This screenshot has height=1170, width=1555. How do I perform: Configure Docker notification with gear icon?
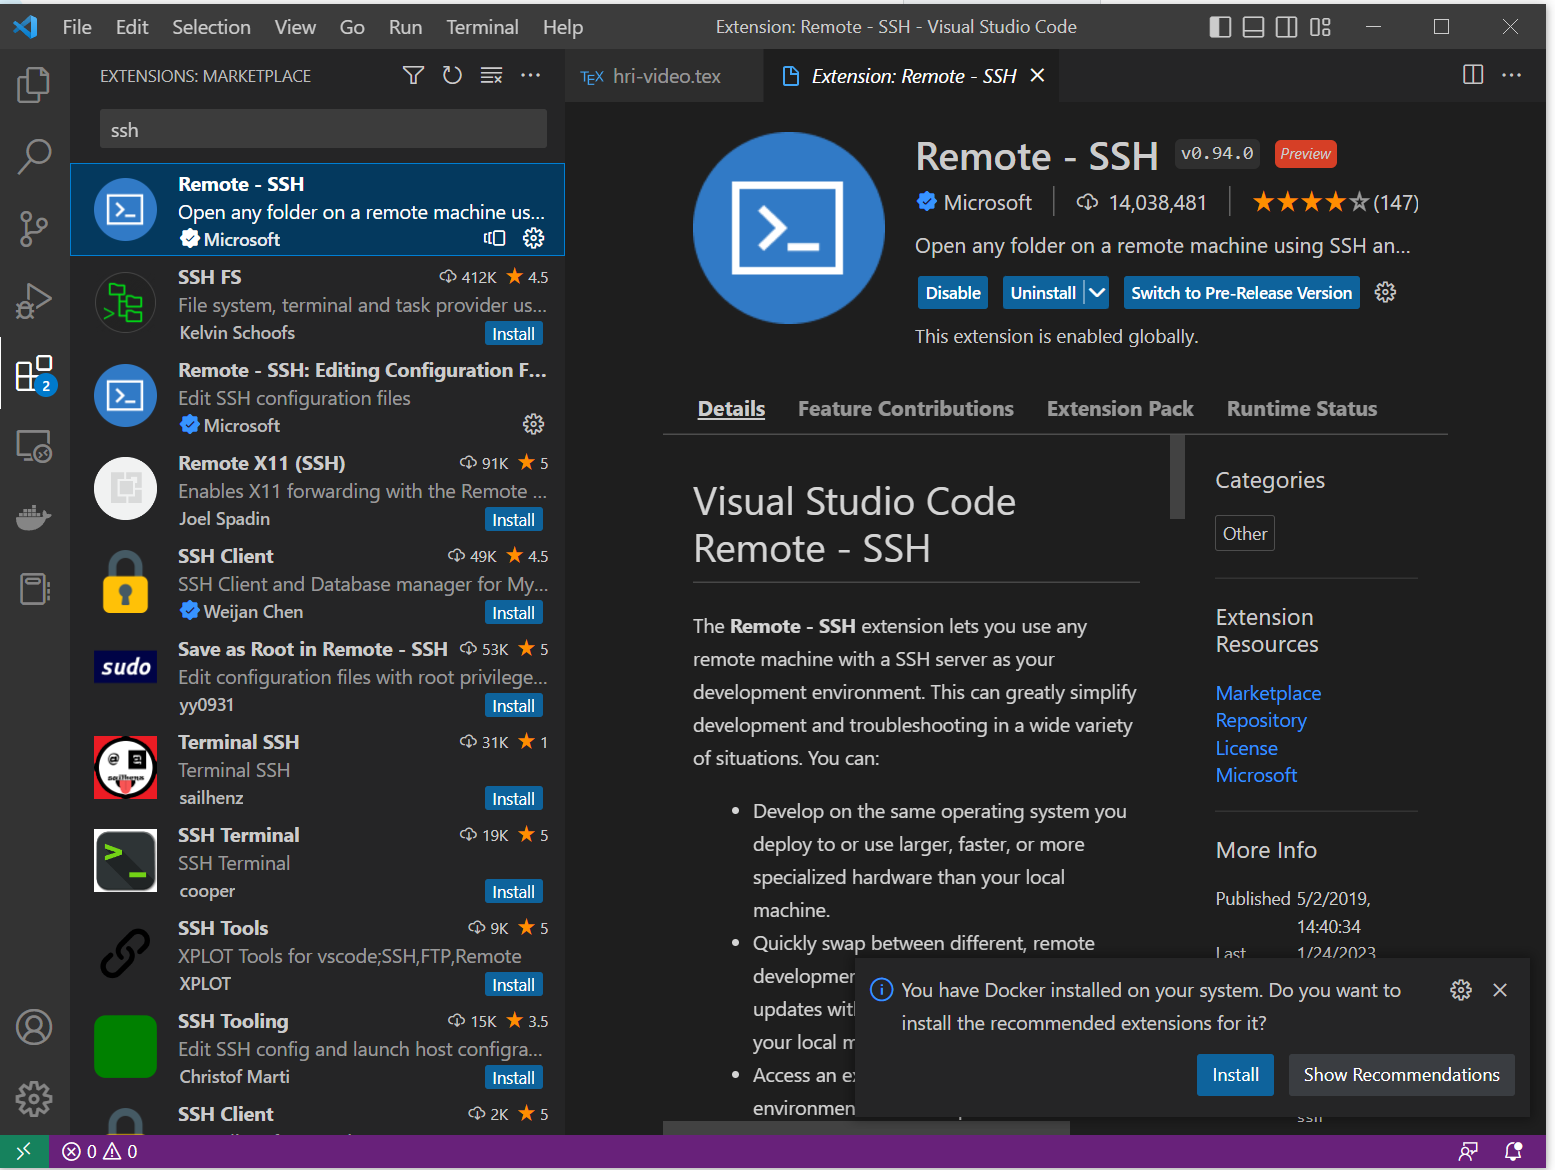pos(1461,990)
